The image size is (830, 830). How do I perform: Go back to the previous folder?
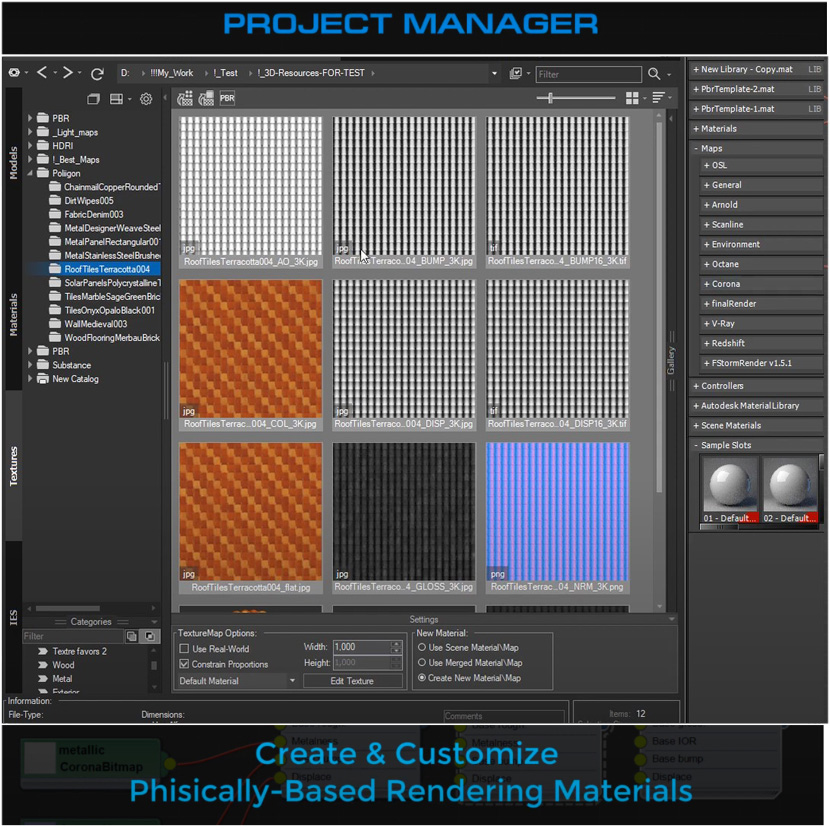(x=42, y=73)
